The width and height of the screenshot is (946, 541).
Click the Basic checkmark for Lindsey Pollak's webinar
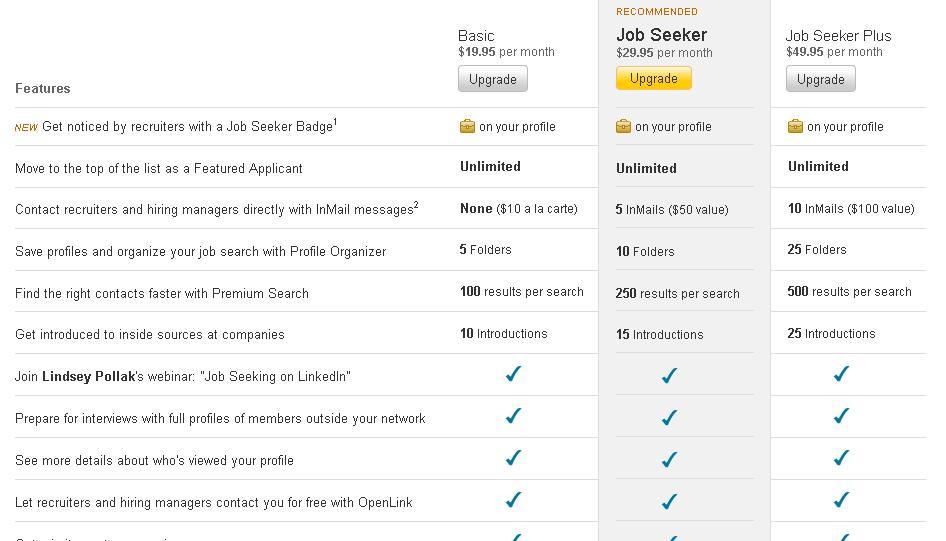click(513, 374)
